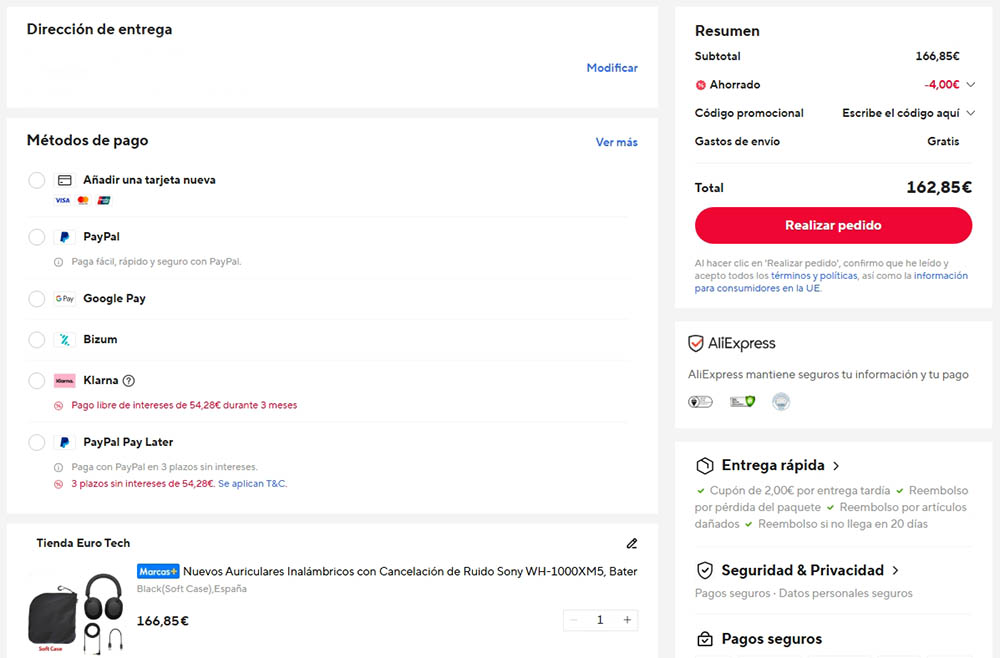Click the Google Pay logo icon
1000x658 pixels.
click(x=64, y=298)
